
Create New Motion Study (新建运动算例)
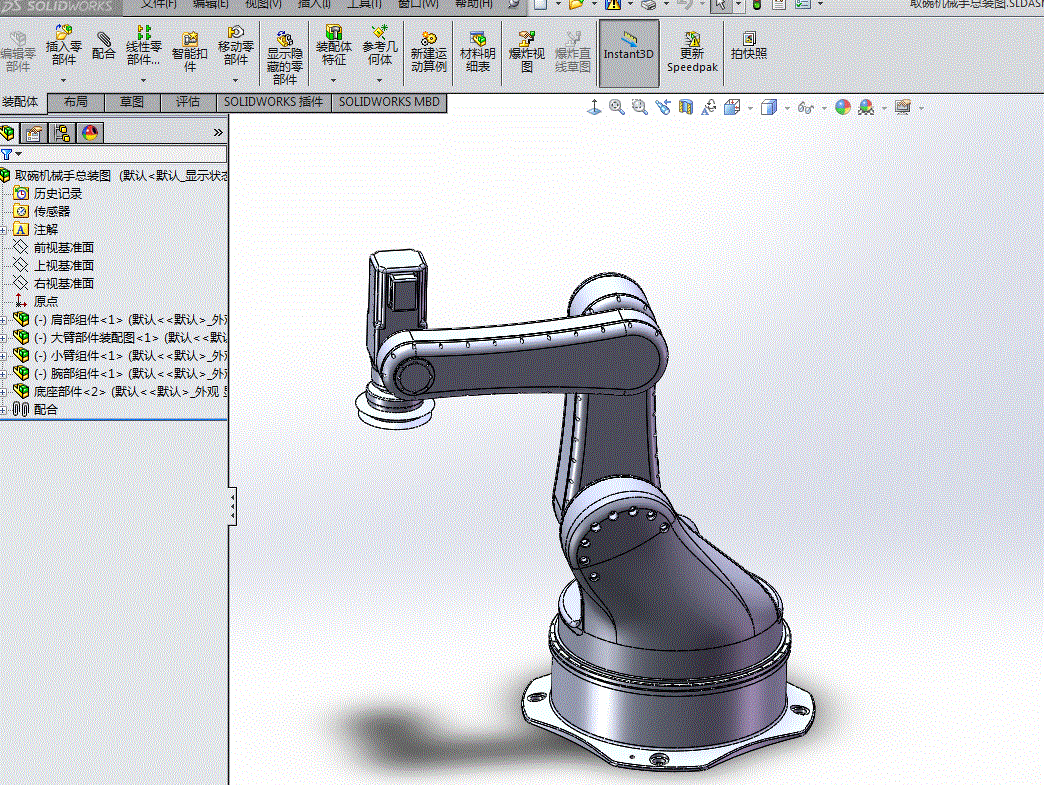tap(428, 52)
